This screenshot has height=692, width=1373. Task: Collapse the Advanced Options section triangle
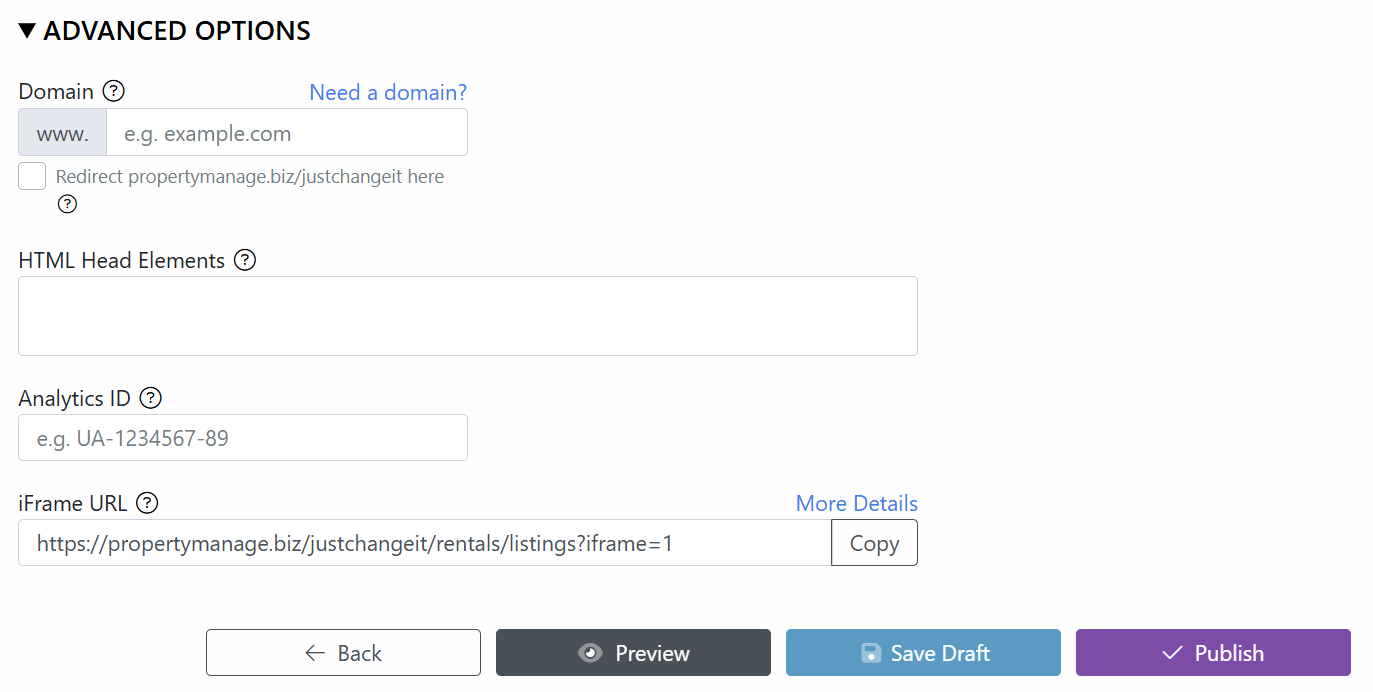coord(28,31)
